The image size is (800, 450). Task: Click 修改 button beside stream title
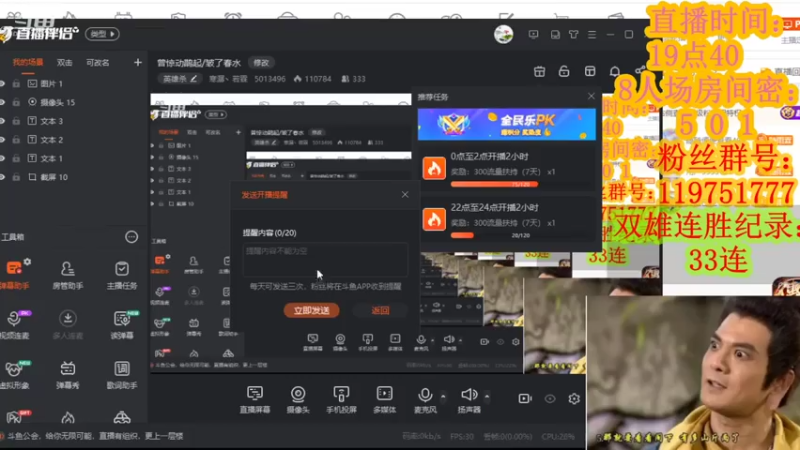[x=261, y=63]
